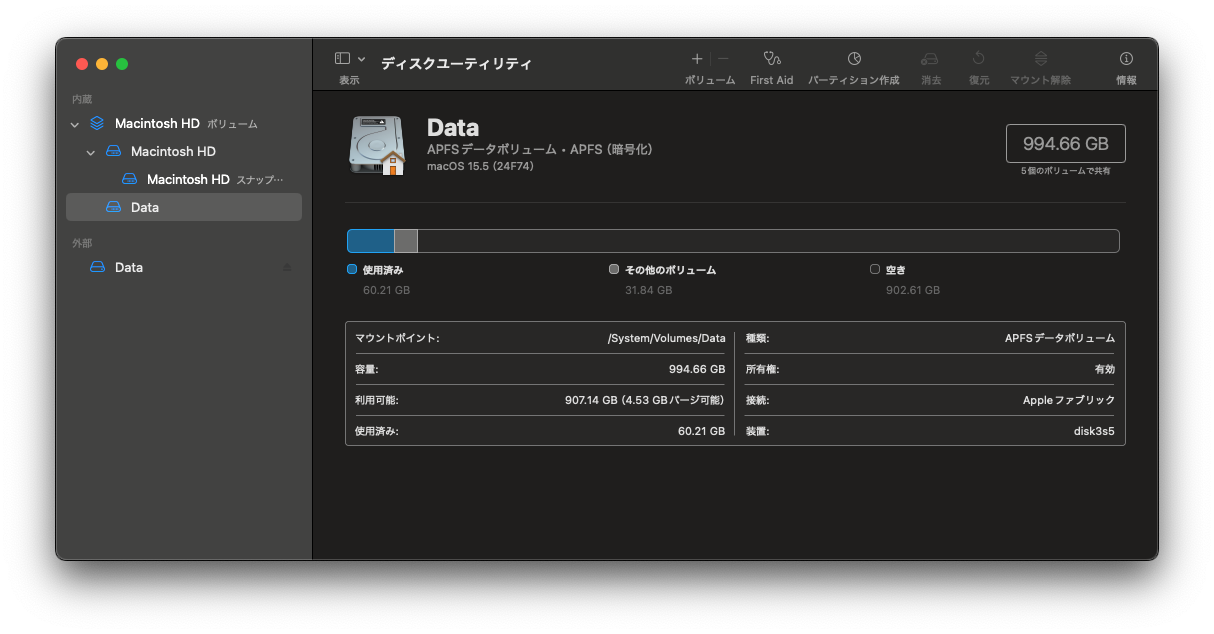Click the blue 使用済み legend swatch
Image resolution: width=1214 pixels, height=634 pixels.
pyautogui.click(x=352, y=269)
